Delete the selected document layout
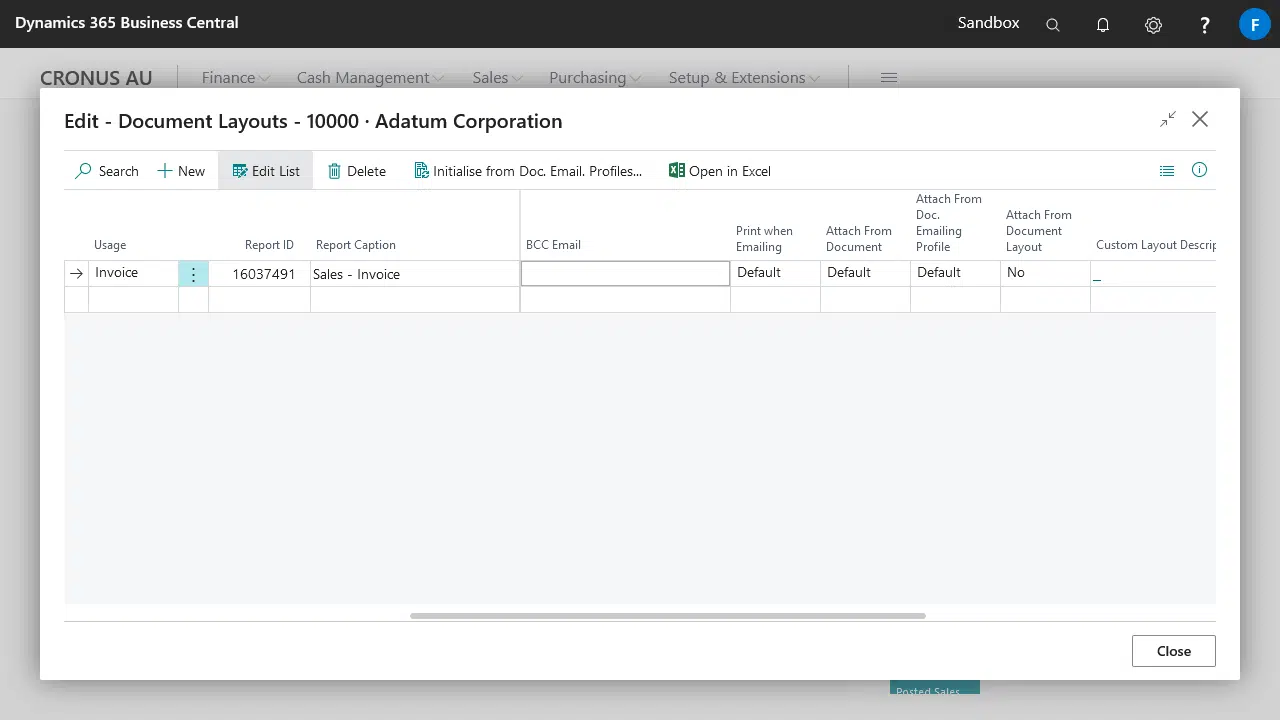Image resolution: width=1280 pixels, height=720 pixels. click(x=357, y=171)
